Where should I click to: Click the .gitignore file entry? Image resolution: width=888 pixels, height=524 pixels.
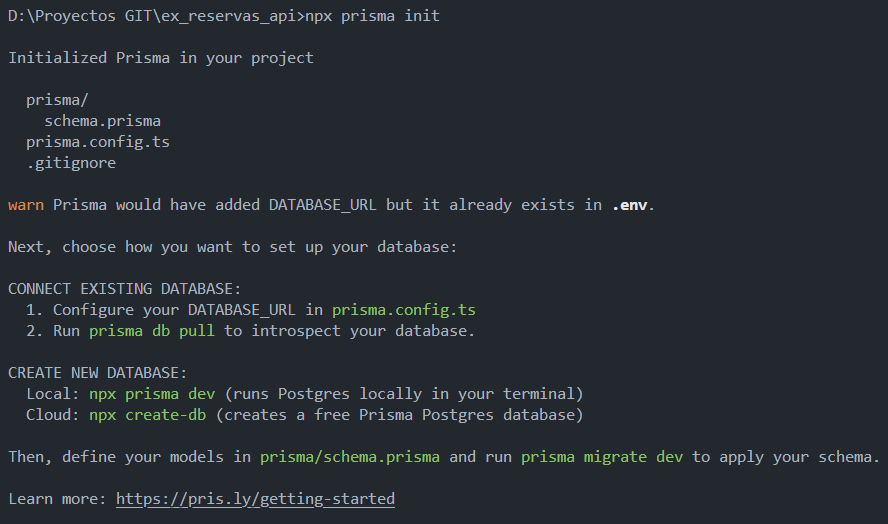click(x=70, y=163)
